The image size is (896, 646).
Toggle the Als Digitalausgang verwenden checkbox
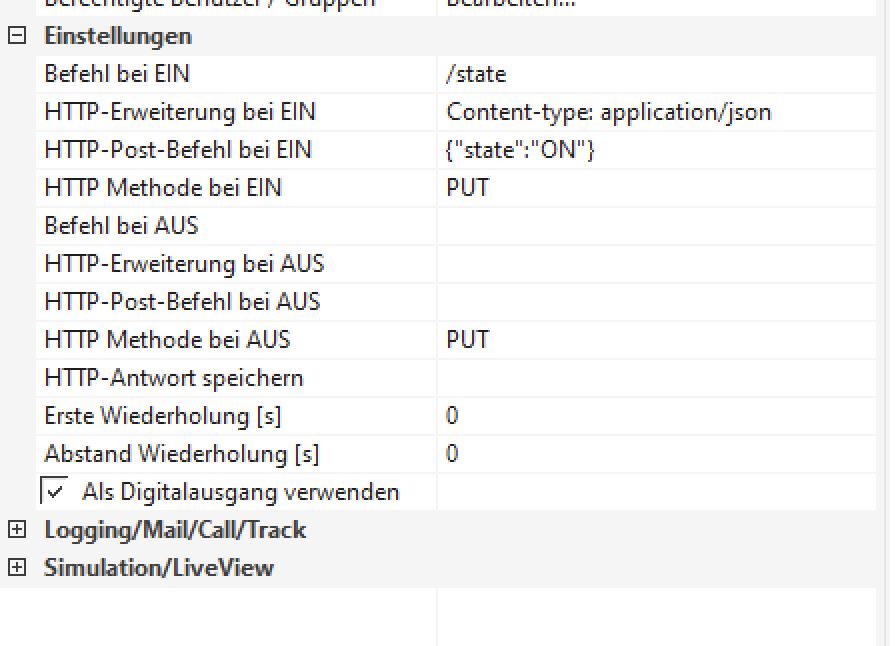tap(53, 491)
